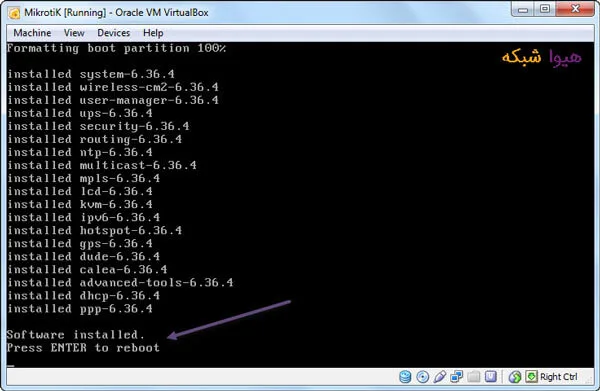Viewport: 600px width, 391px height.
Task: Open the Devices menu
Action: click(114, 33)
